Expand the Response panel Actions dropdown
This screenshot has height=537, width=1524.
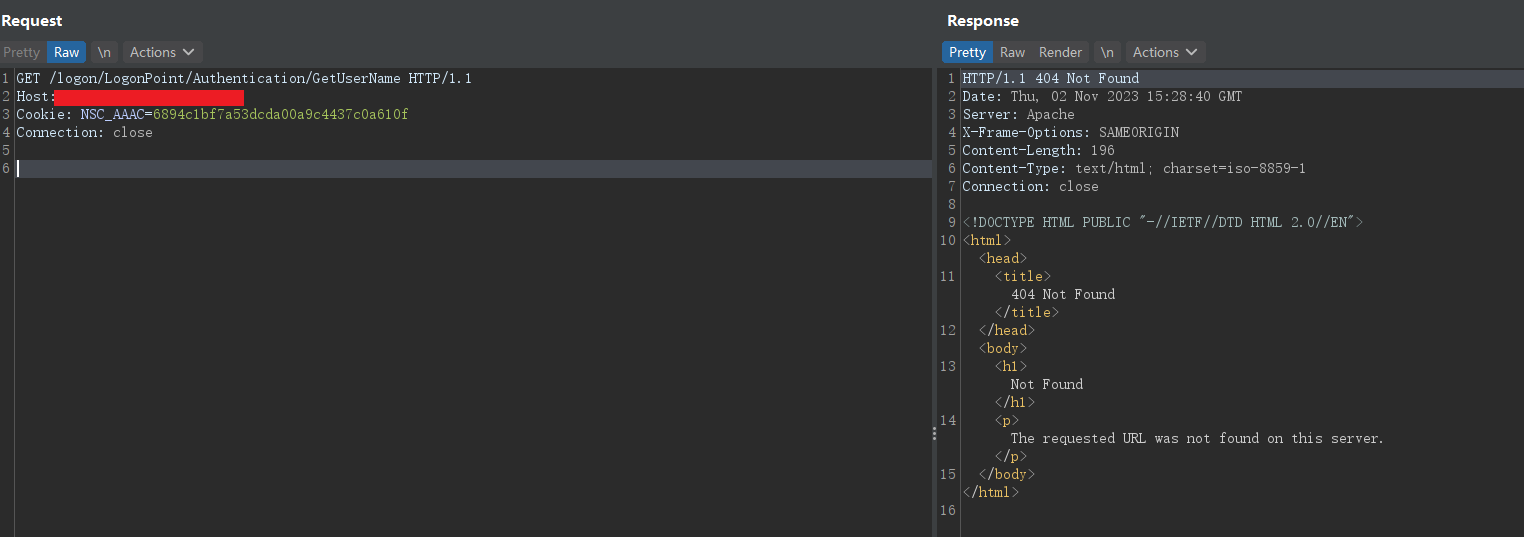click(1165, 52)
